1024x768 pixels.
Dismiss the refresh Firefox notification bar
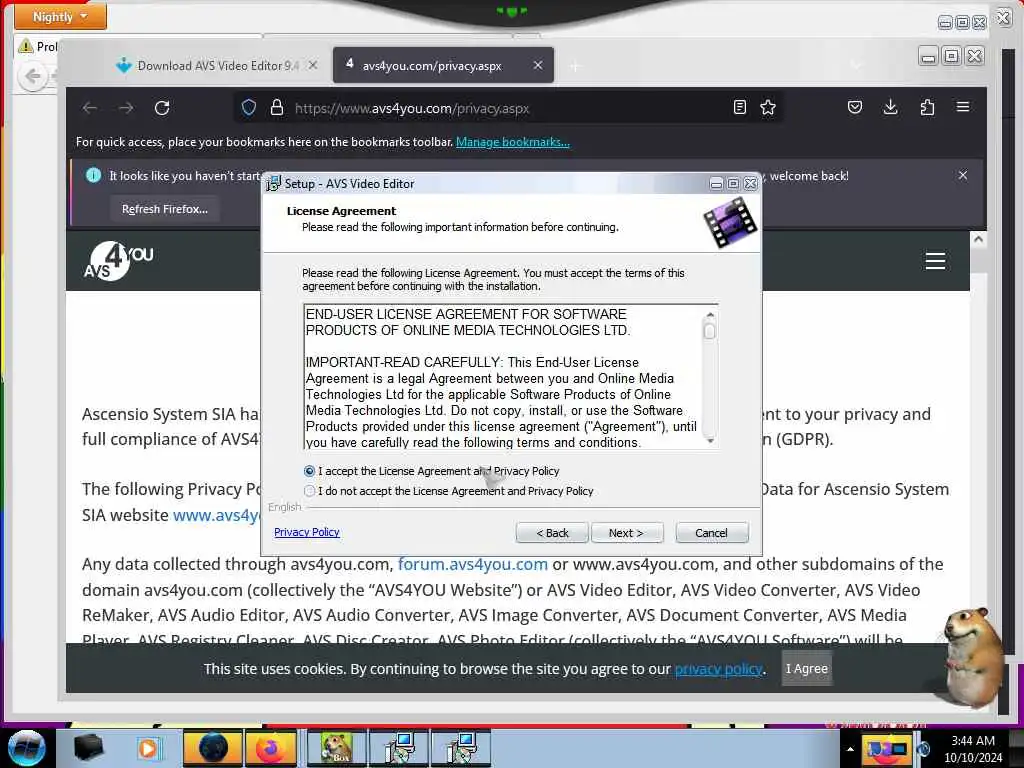point(963,175)
